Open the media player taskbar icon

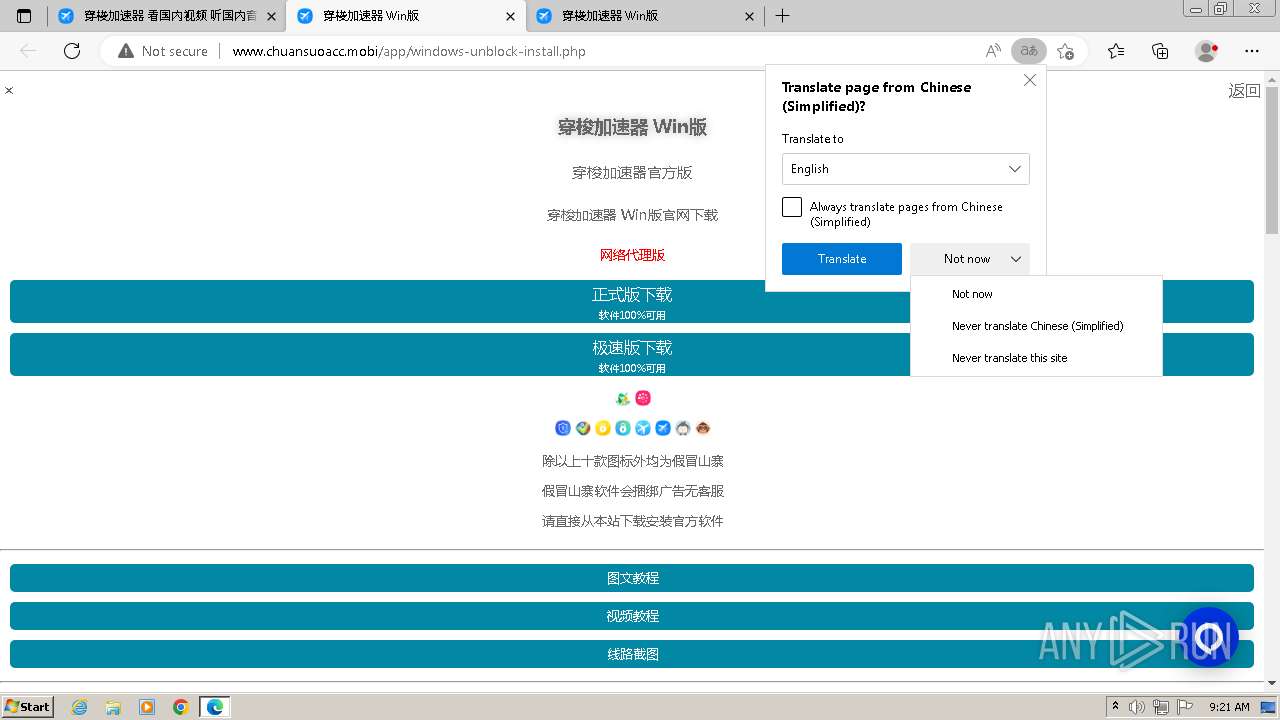tap(147, 707)
